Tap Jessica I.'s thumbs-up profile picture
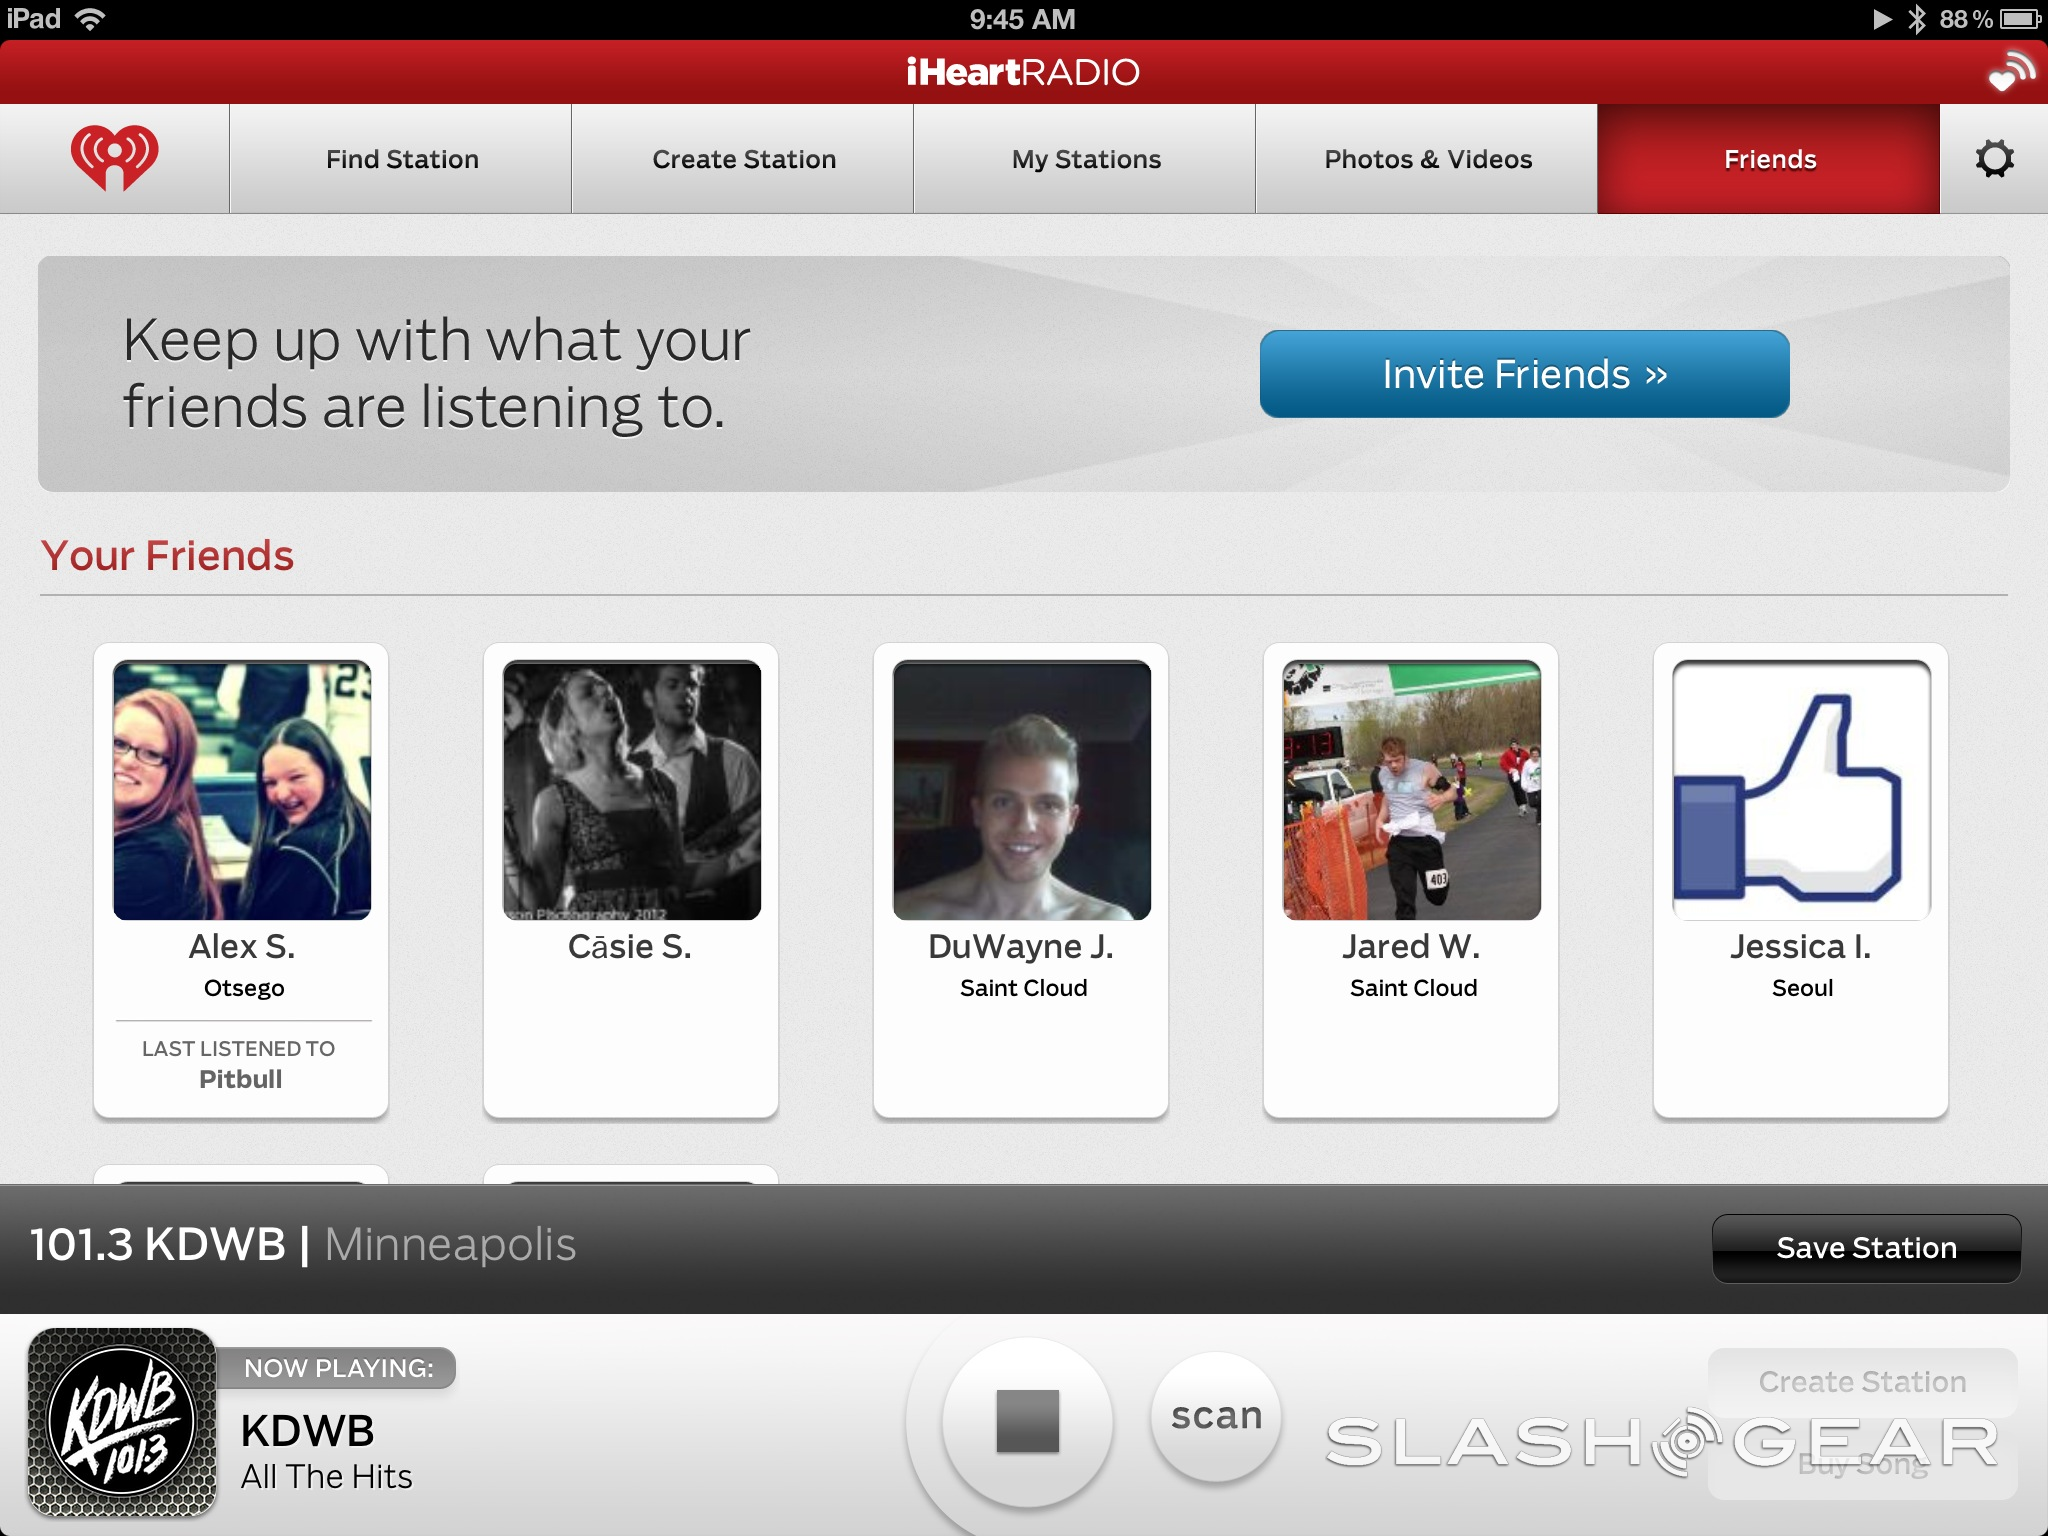Image resolution: width=2048 pixels, height=1536 pixels. tap(1801, 790)
